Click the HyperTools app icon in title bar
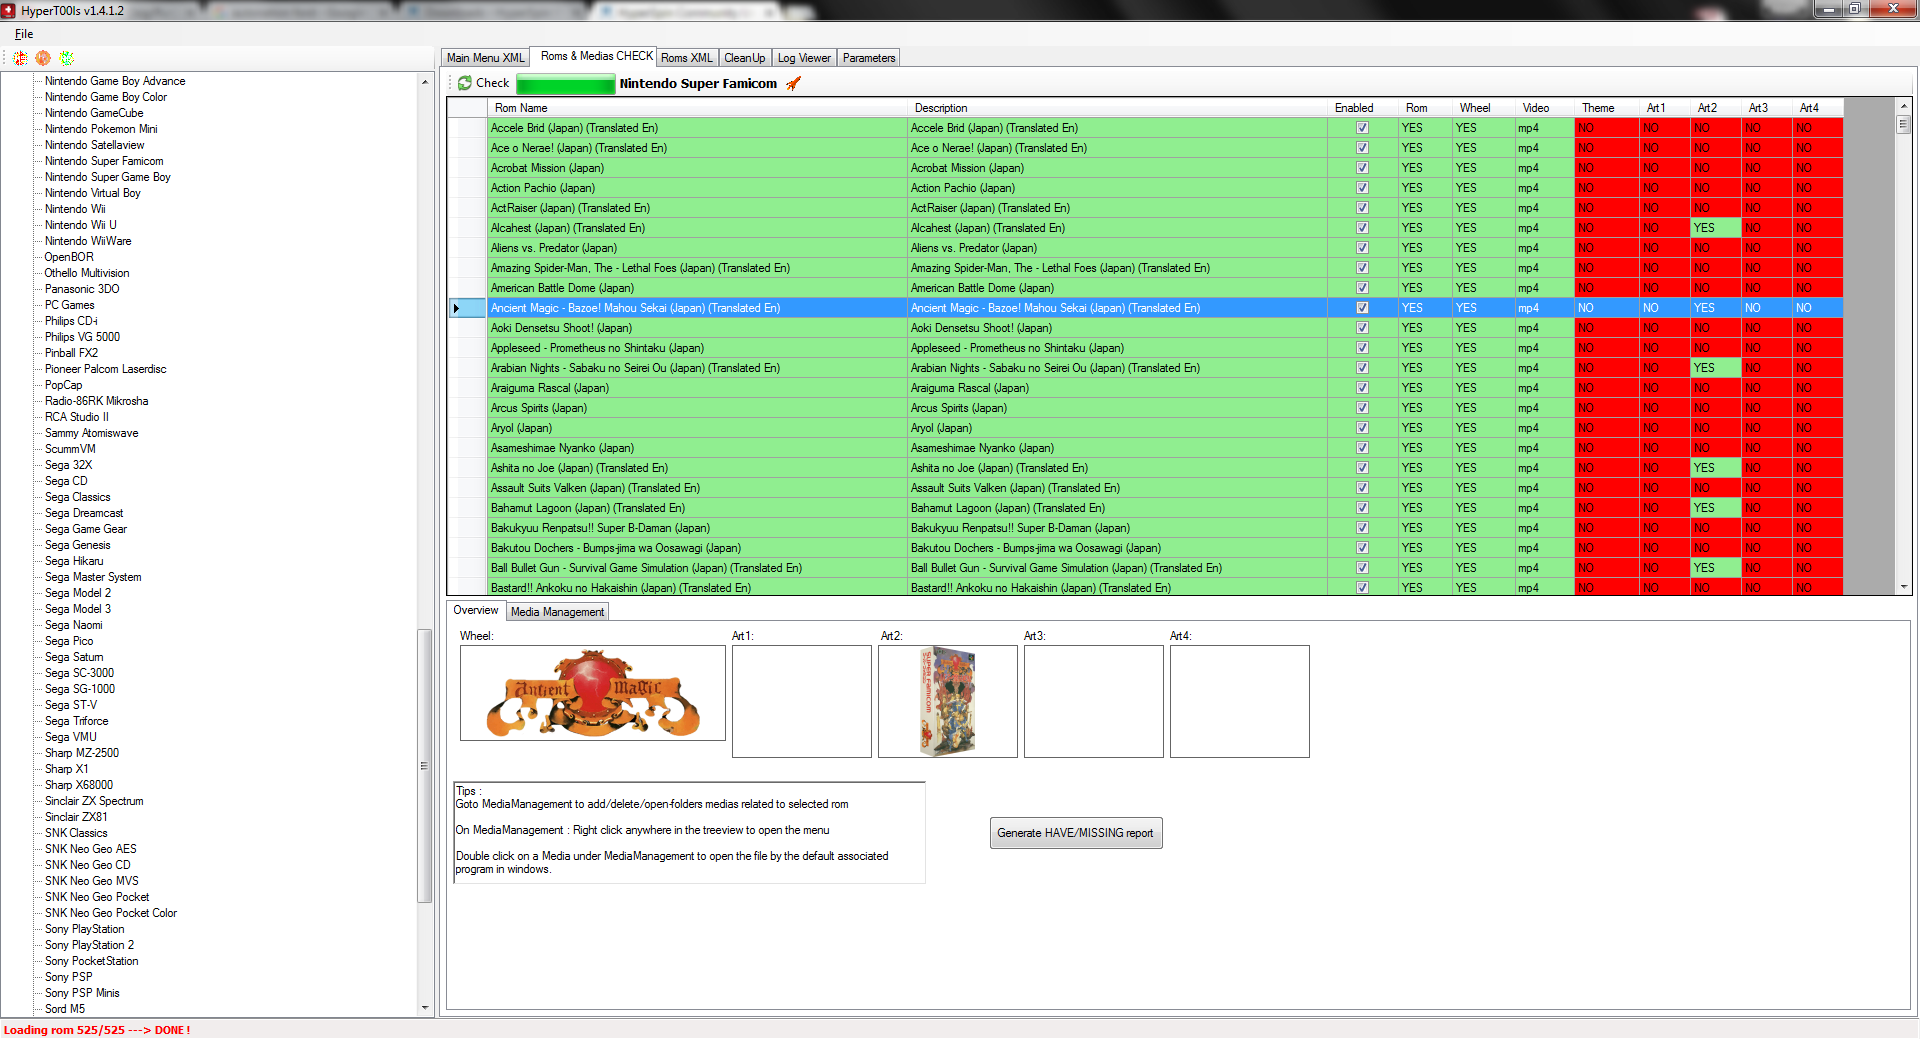Screen dimensions: 1920x1039 [x=9, y=10]
